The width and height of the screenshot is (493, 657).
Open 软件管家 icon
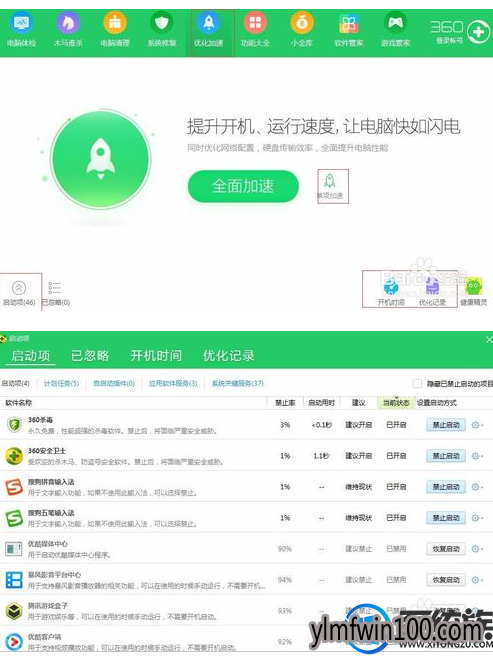point(348,23)
